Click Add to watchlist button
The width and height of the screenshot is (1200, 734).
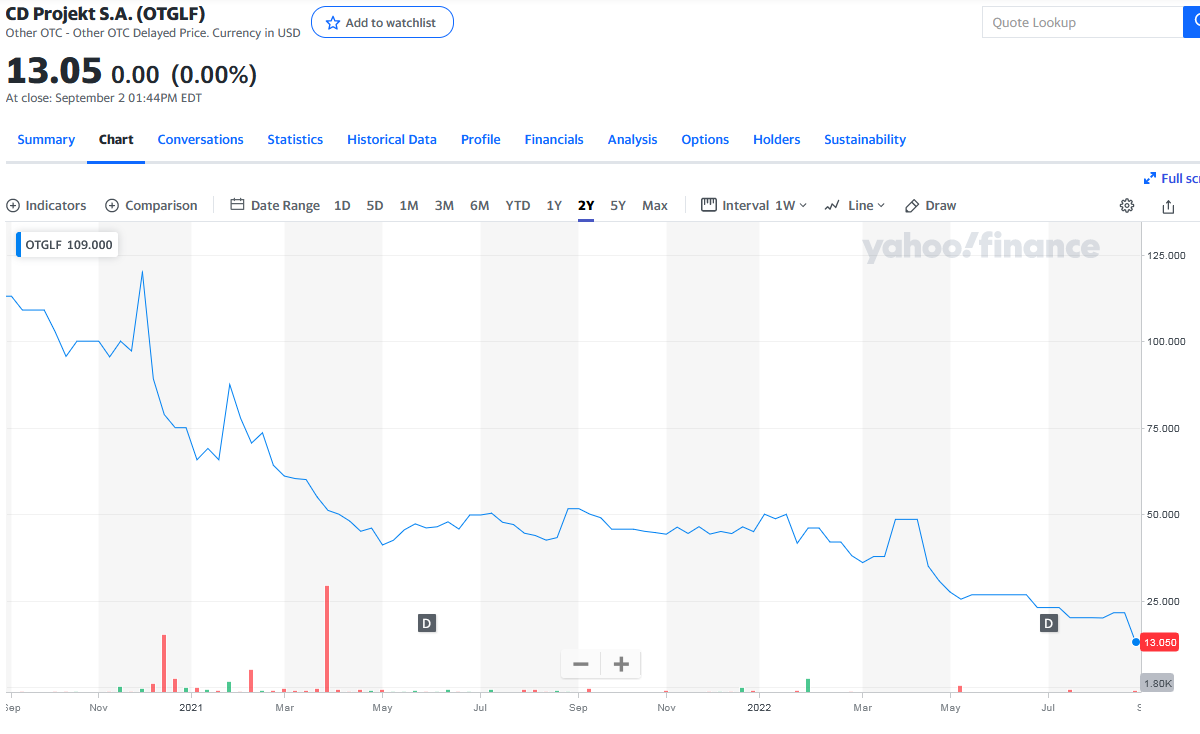point(382,22)
